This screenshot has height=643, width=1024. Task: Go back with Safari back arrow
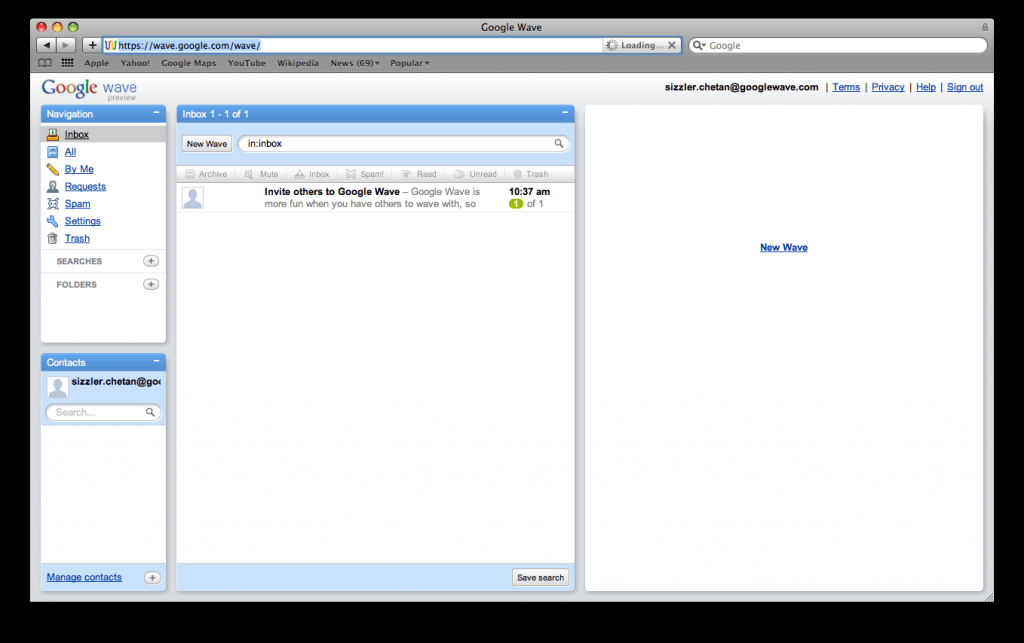[46, 45]
